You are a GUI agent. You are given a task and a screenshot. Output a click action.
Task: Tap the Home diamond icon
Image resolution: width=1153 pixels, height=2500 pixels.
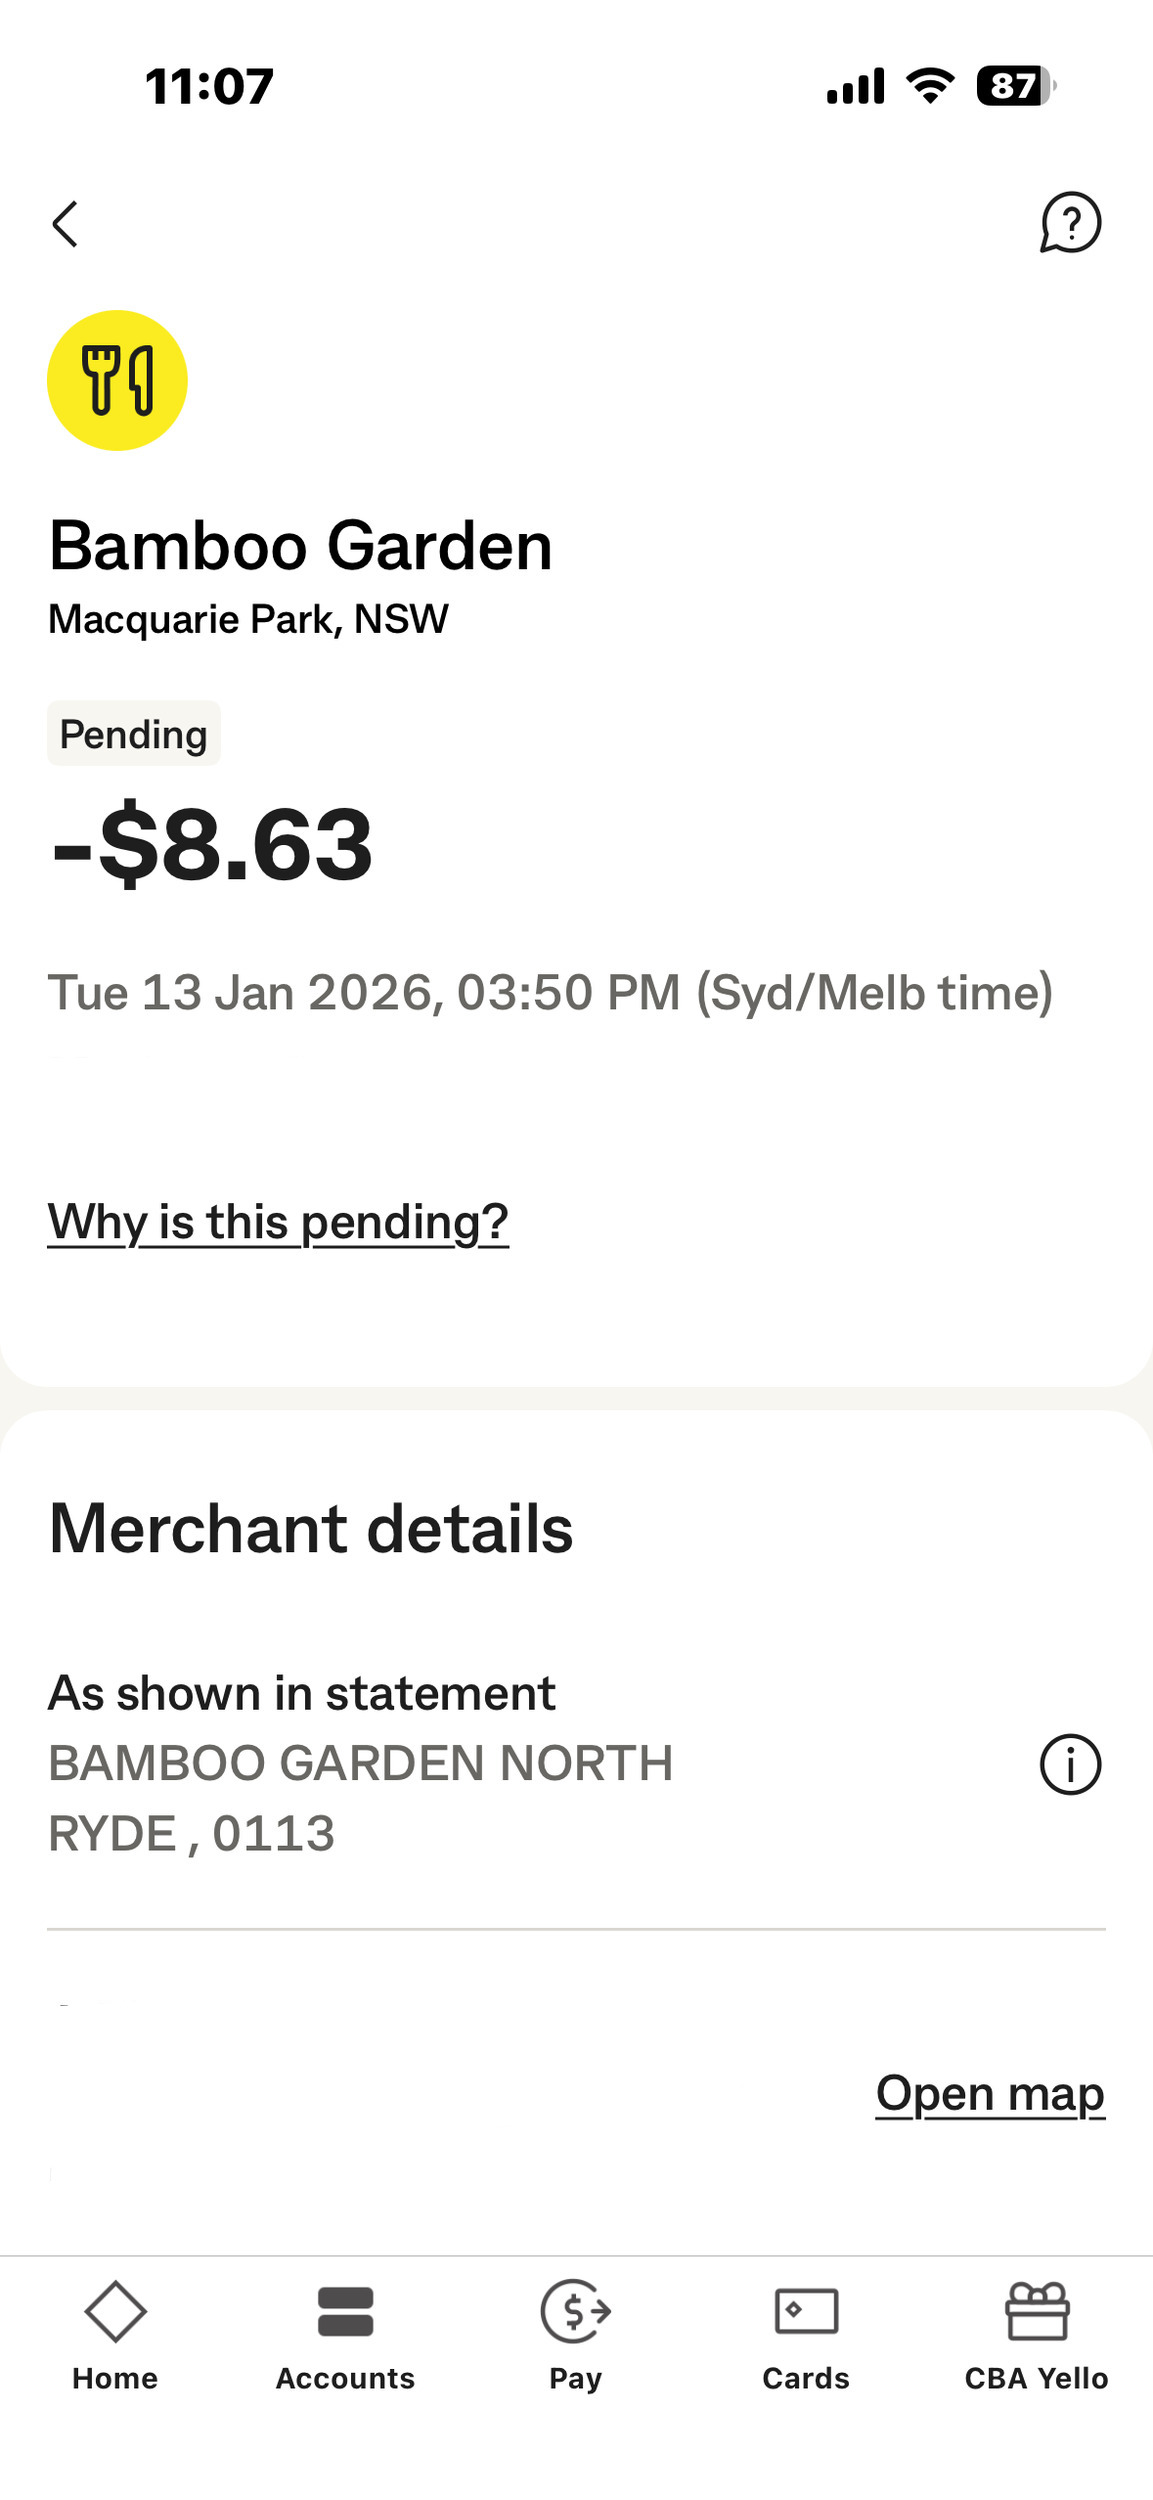[x=115, y=2311]
